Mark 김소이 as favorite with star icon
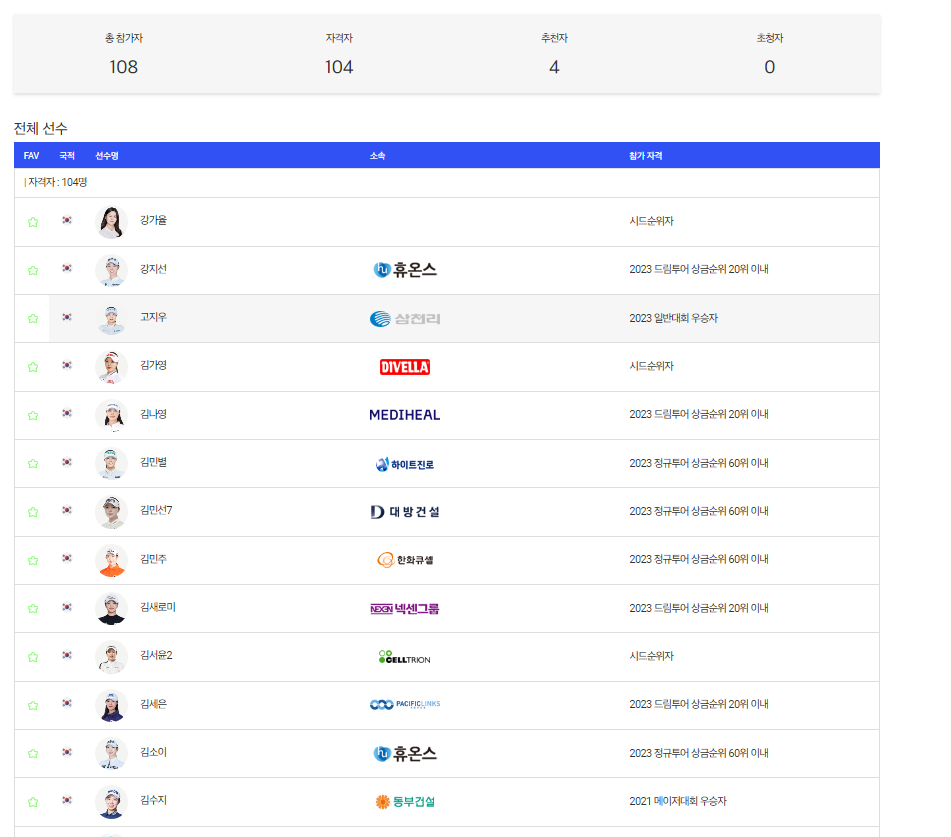 point(33,753)
